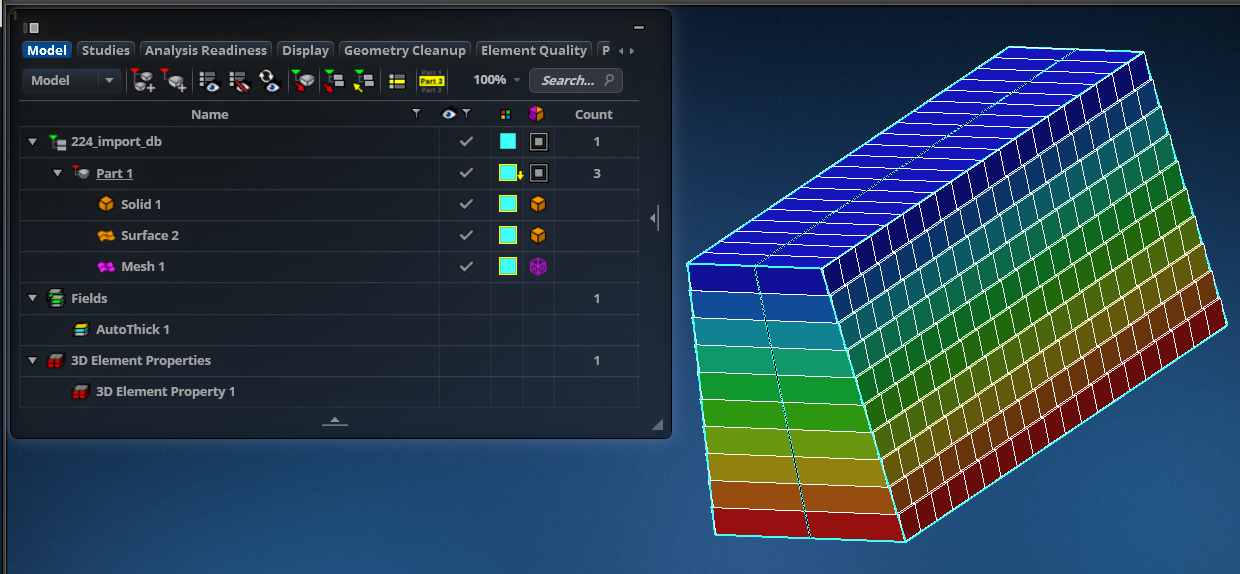
Task: Click the swap visibility icon with circular arrows
Action: point(268,81)
